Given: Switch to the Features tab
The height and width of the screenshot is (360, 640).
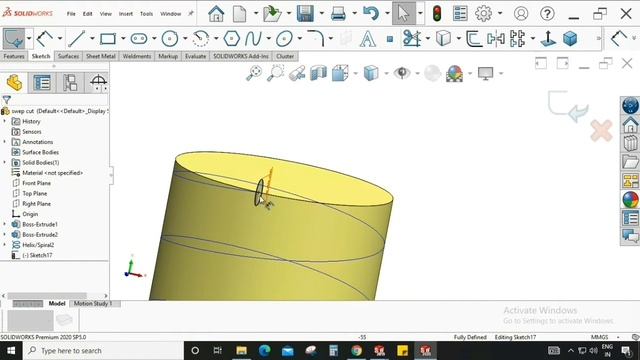Looking at the screenshot, I should coord(14,56).
